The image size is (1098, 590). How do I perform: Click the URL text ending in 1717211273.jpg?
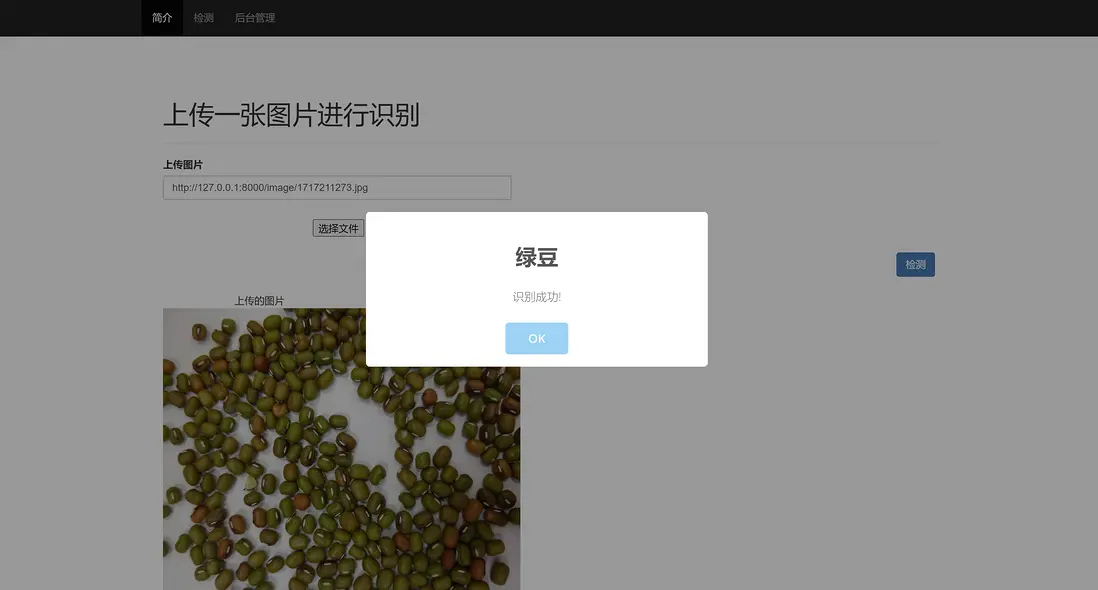coord(269,187)
